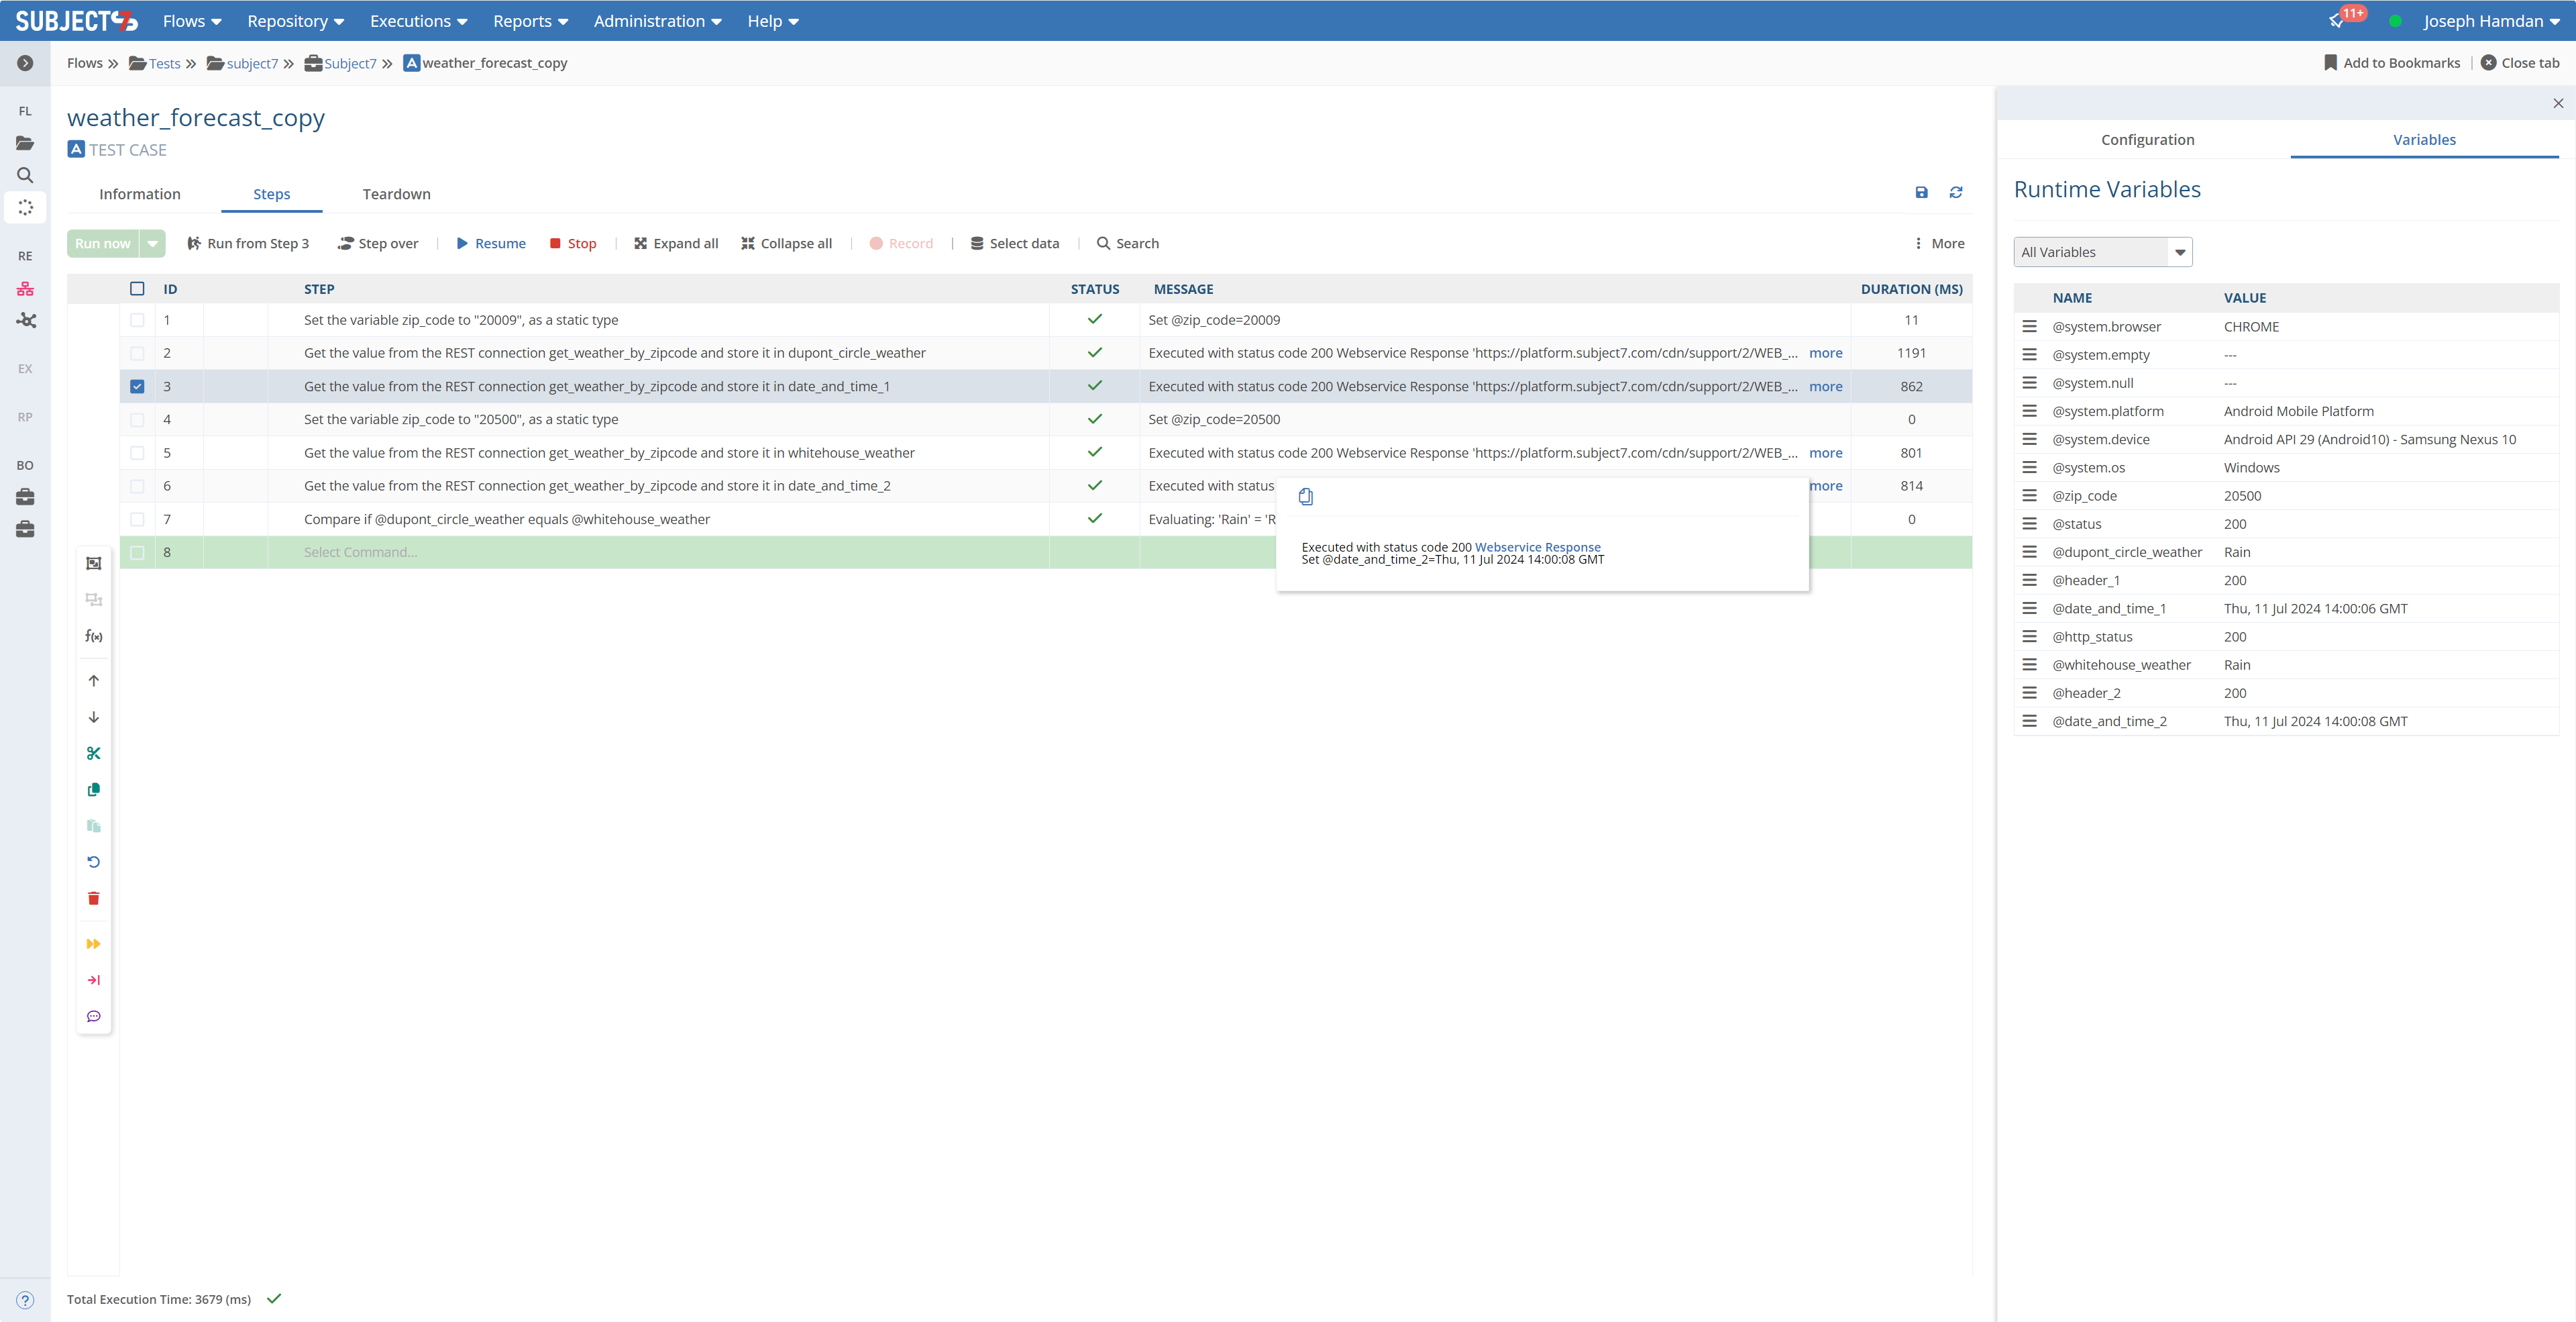
Task: Click the undo arrow icon
Action: 94,862
